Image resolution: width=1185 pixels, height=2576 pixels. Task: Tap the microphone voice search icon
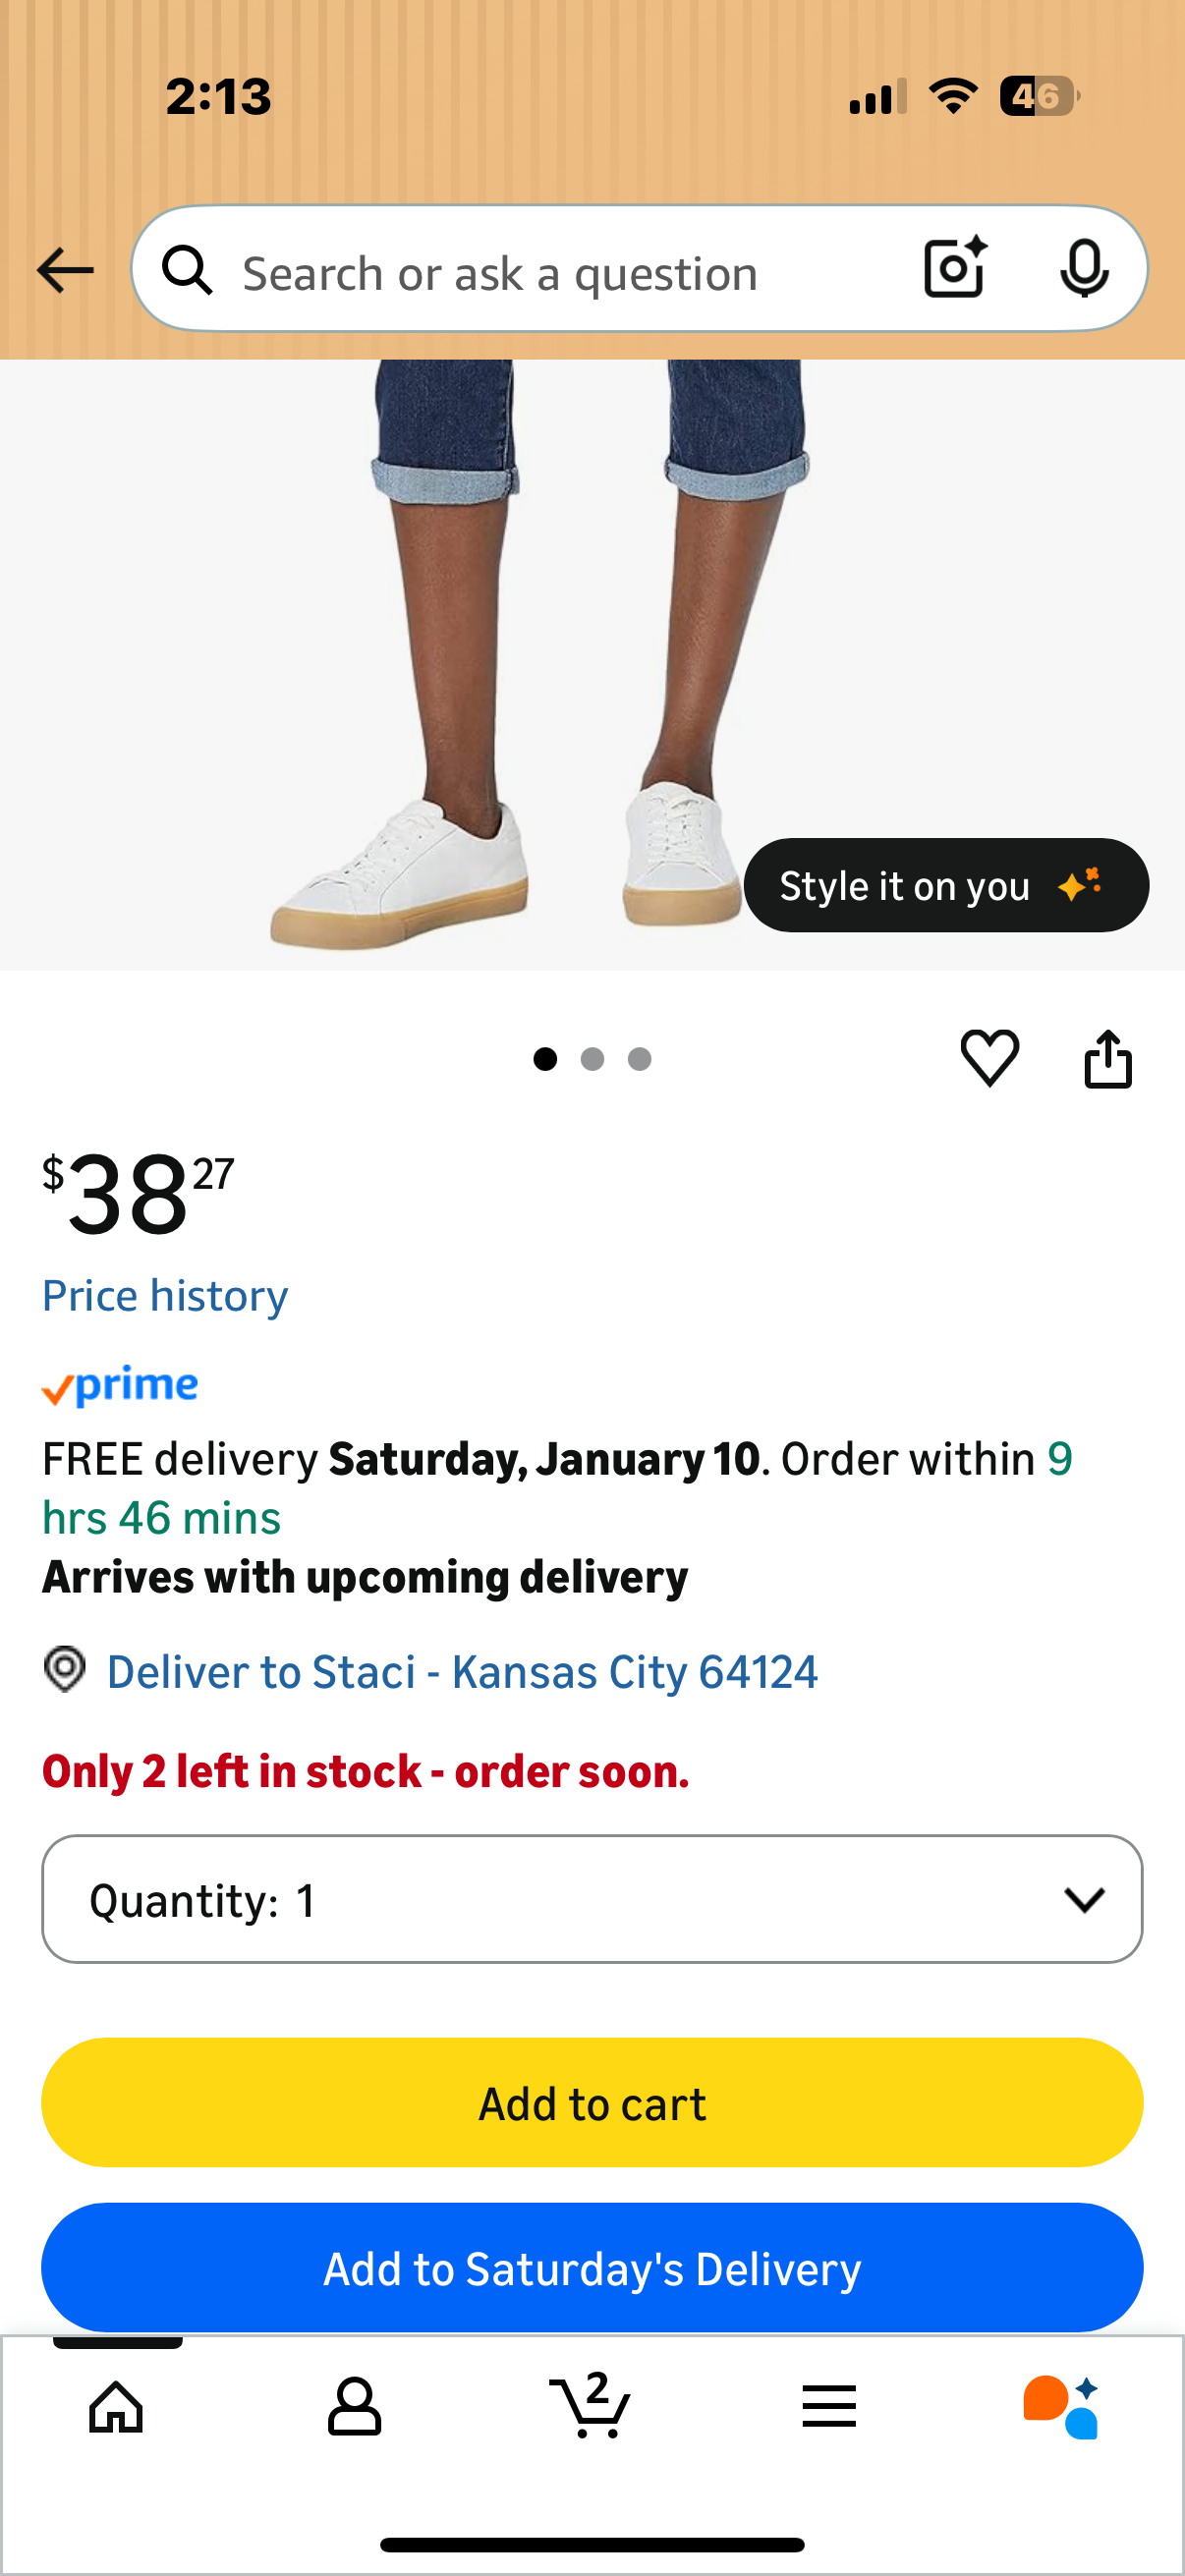pyautogui.click(x=1083, y=268)
